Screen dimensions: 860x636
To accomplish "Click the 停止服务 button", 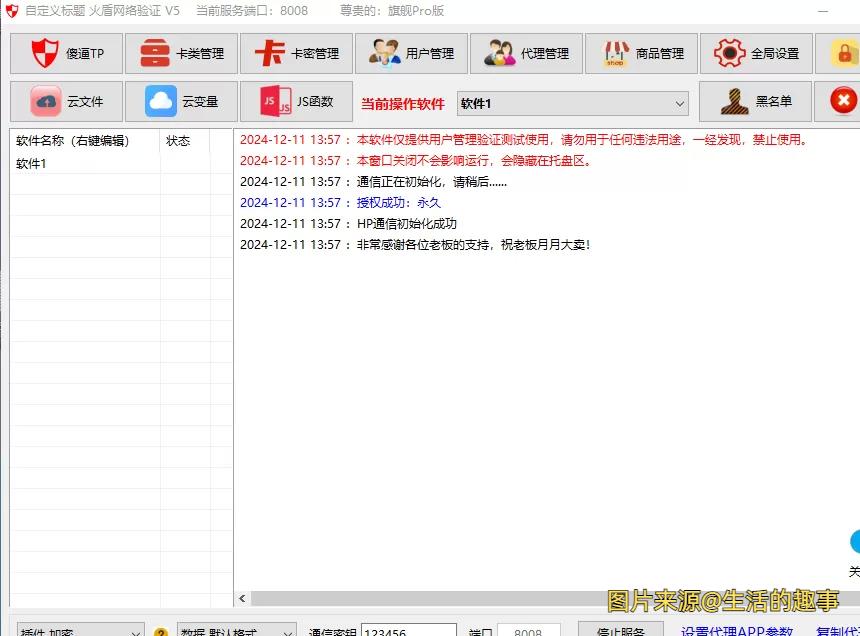I will (621, 631).
